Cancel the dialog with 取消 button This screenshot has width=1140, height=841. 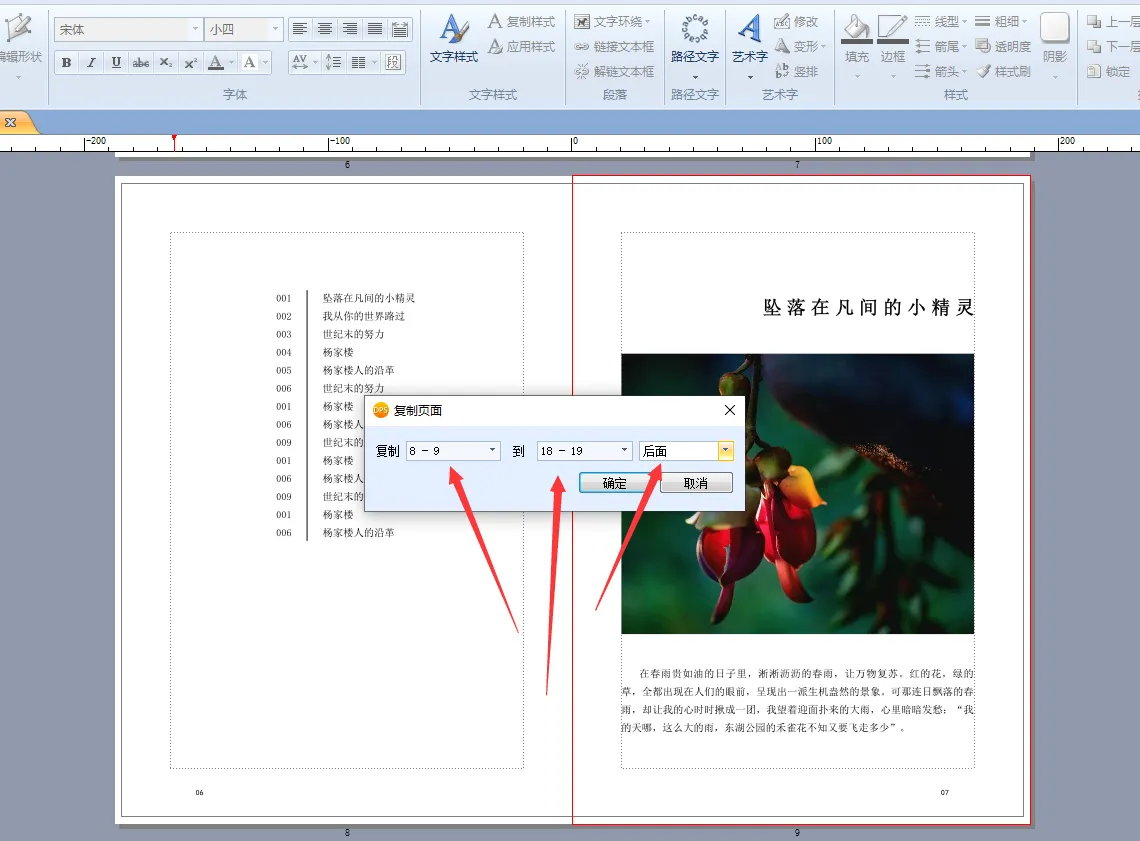pyautogui.click(x=696, y=483)
